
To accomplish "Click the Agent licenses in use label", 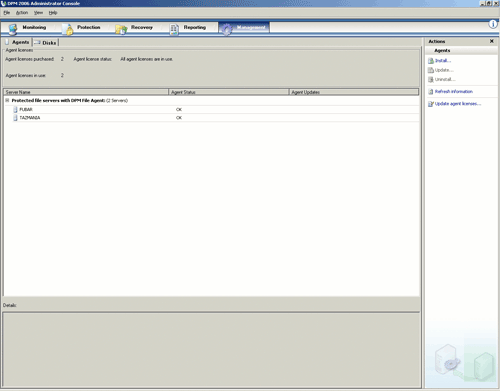I will (25, 75).
